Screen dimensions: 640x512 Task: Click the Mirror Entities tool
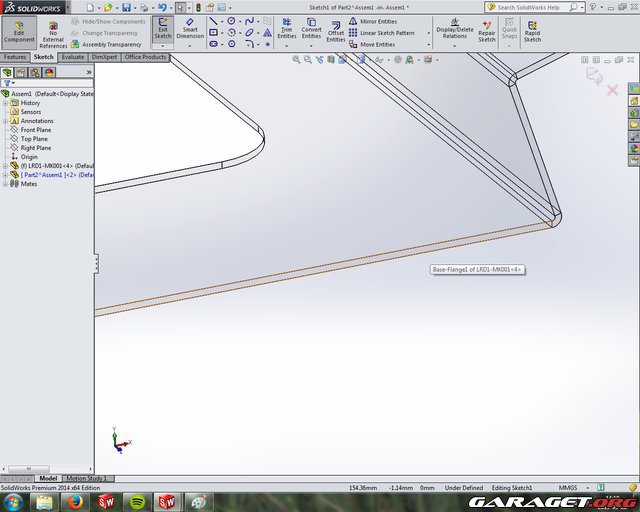tap(378, 21)
